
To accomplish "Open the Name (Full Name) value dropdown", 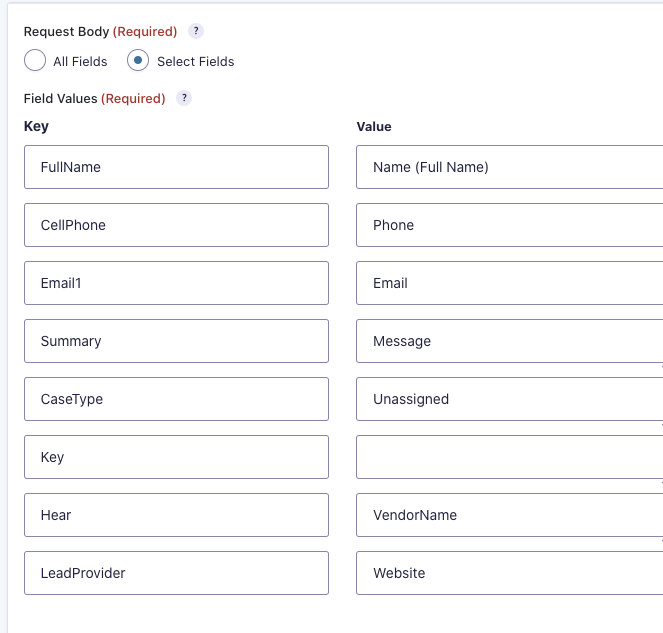I will [510, 167].
